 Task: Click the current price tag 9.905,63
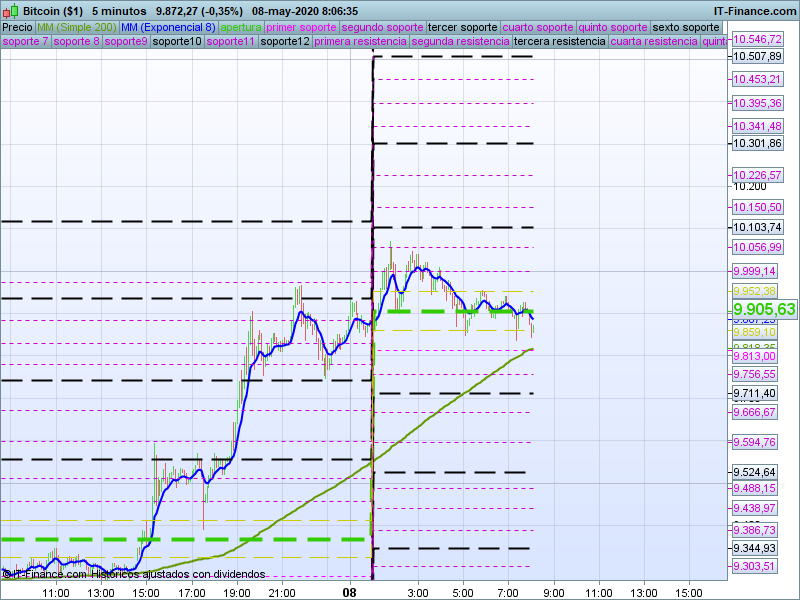tap(764, 309)
